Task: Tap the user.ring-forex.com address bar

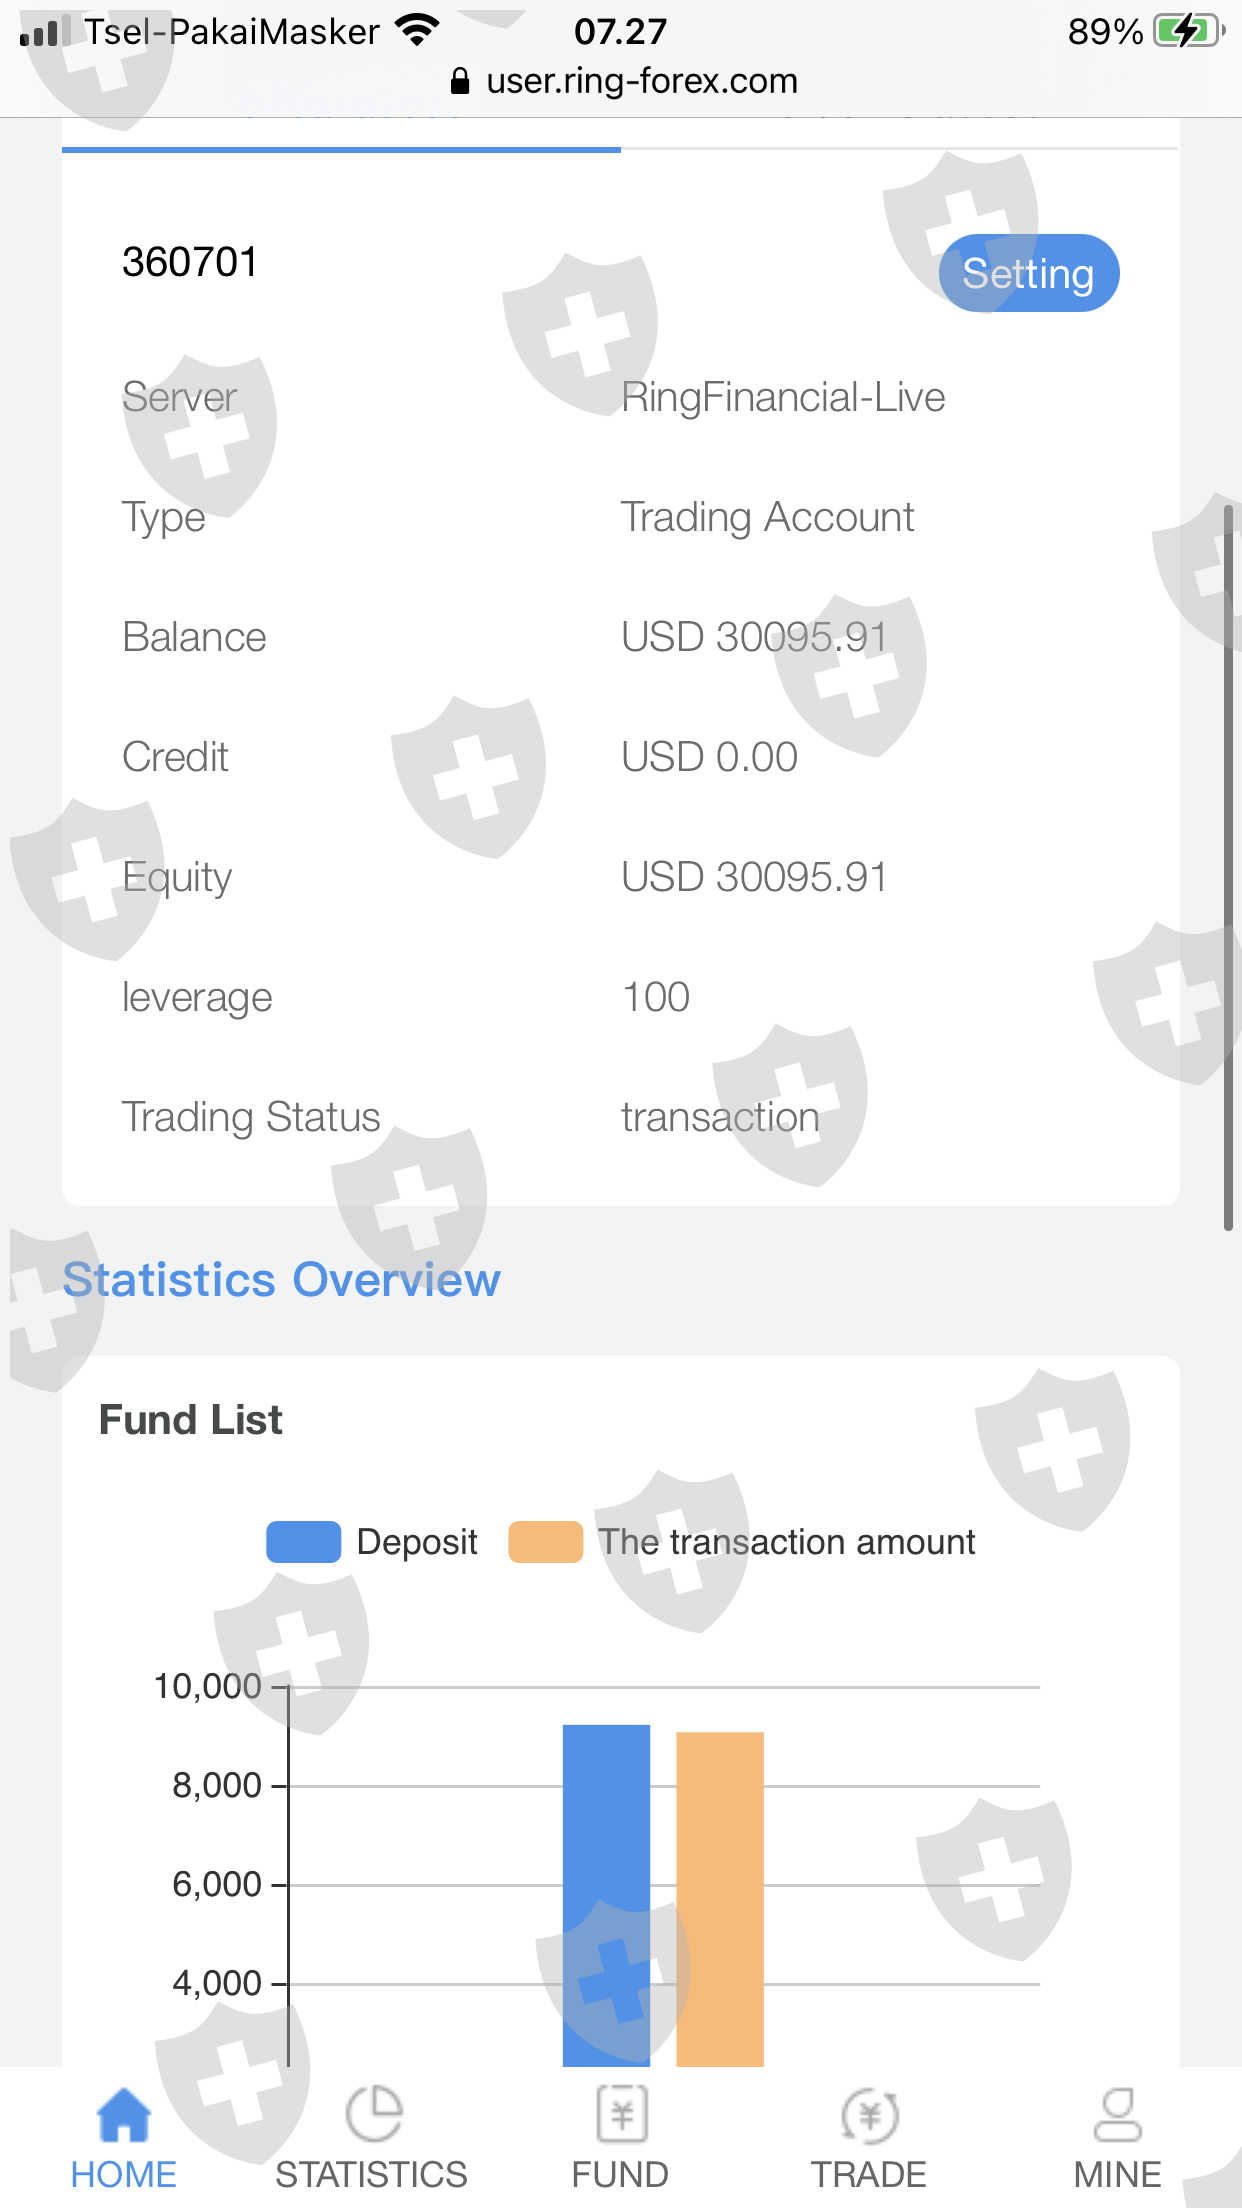Action: 641,81
